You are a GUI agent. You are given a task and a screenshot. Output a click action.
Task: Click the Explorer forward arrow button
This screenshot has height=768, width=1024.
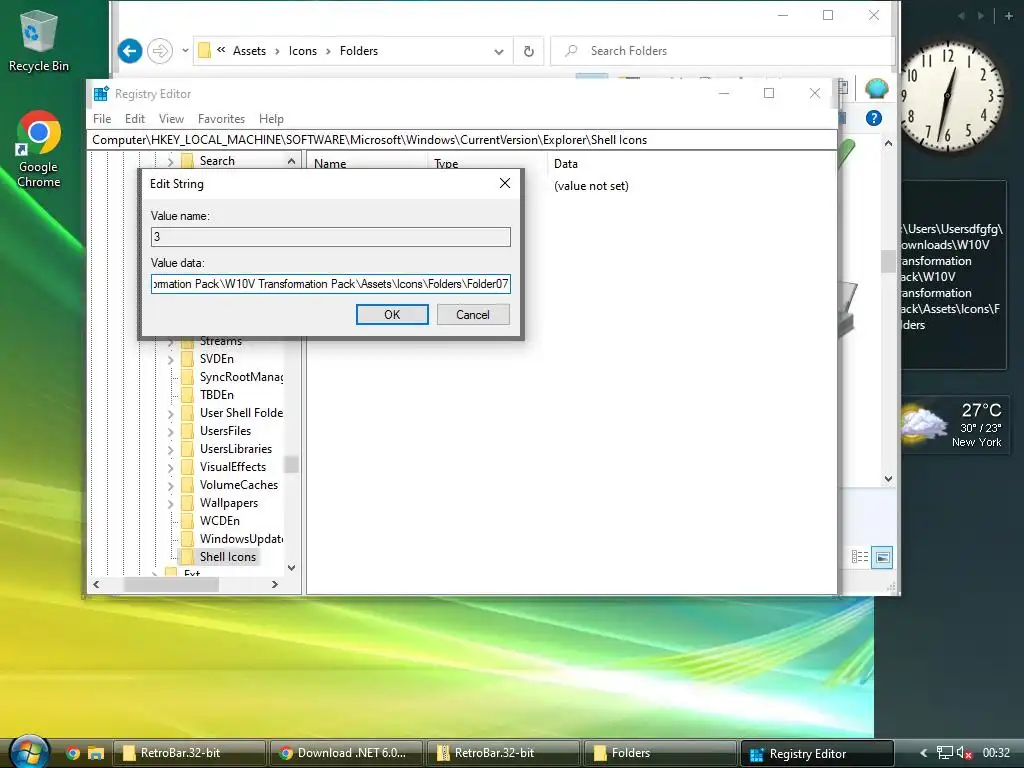[x=160, y=51]
